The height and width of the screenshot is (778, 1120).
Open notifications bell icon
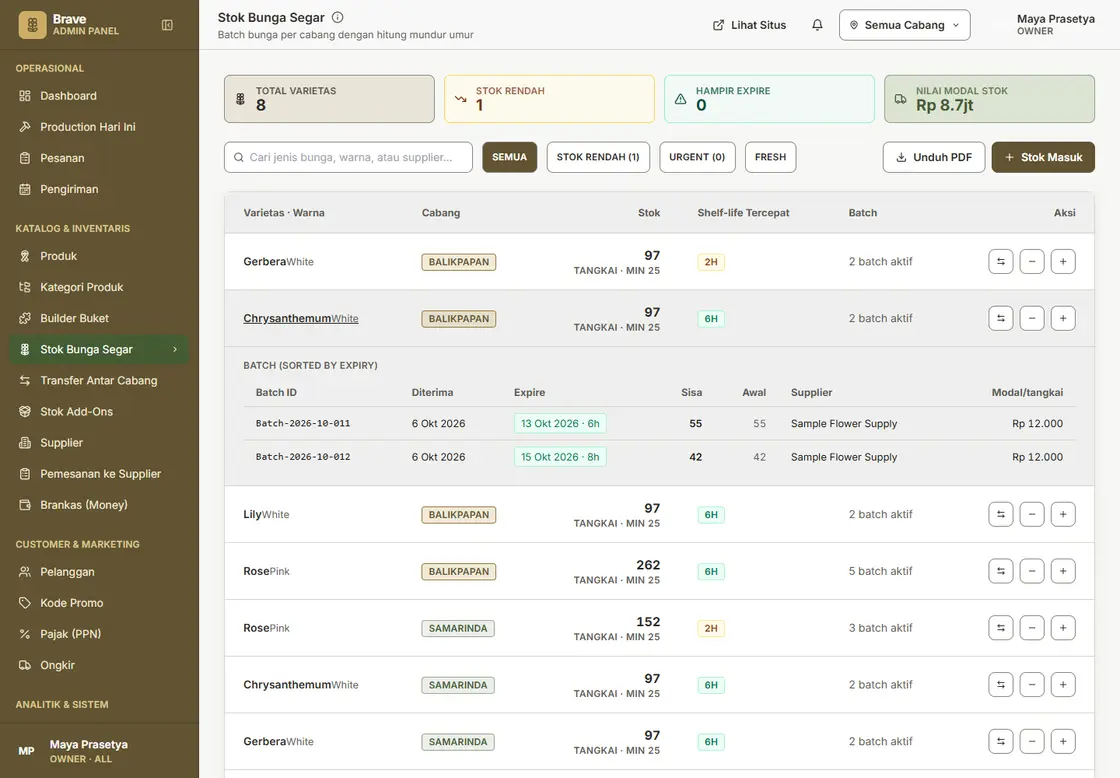pyautogui.click(x=817, y=25)
